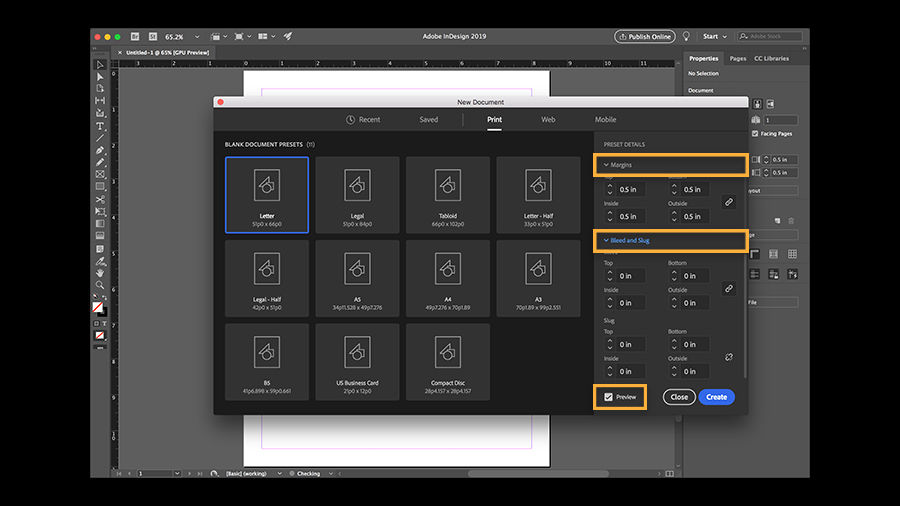Click the Adobe Stock search field

pos(770,36)
